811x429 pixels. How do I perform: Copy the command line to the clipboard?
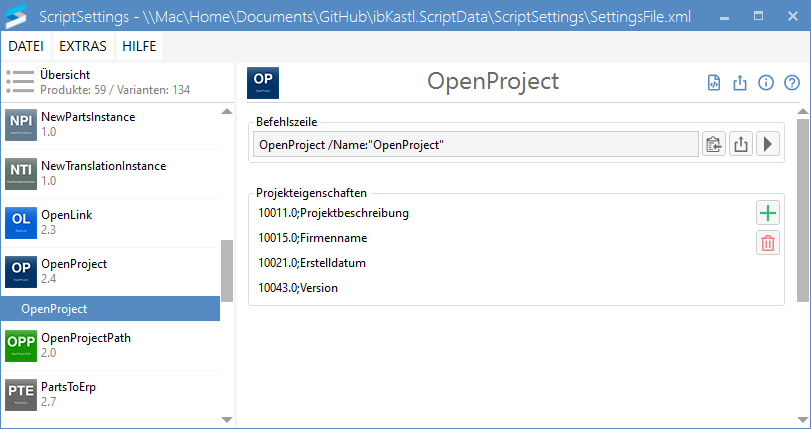713,145
